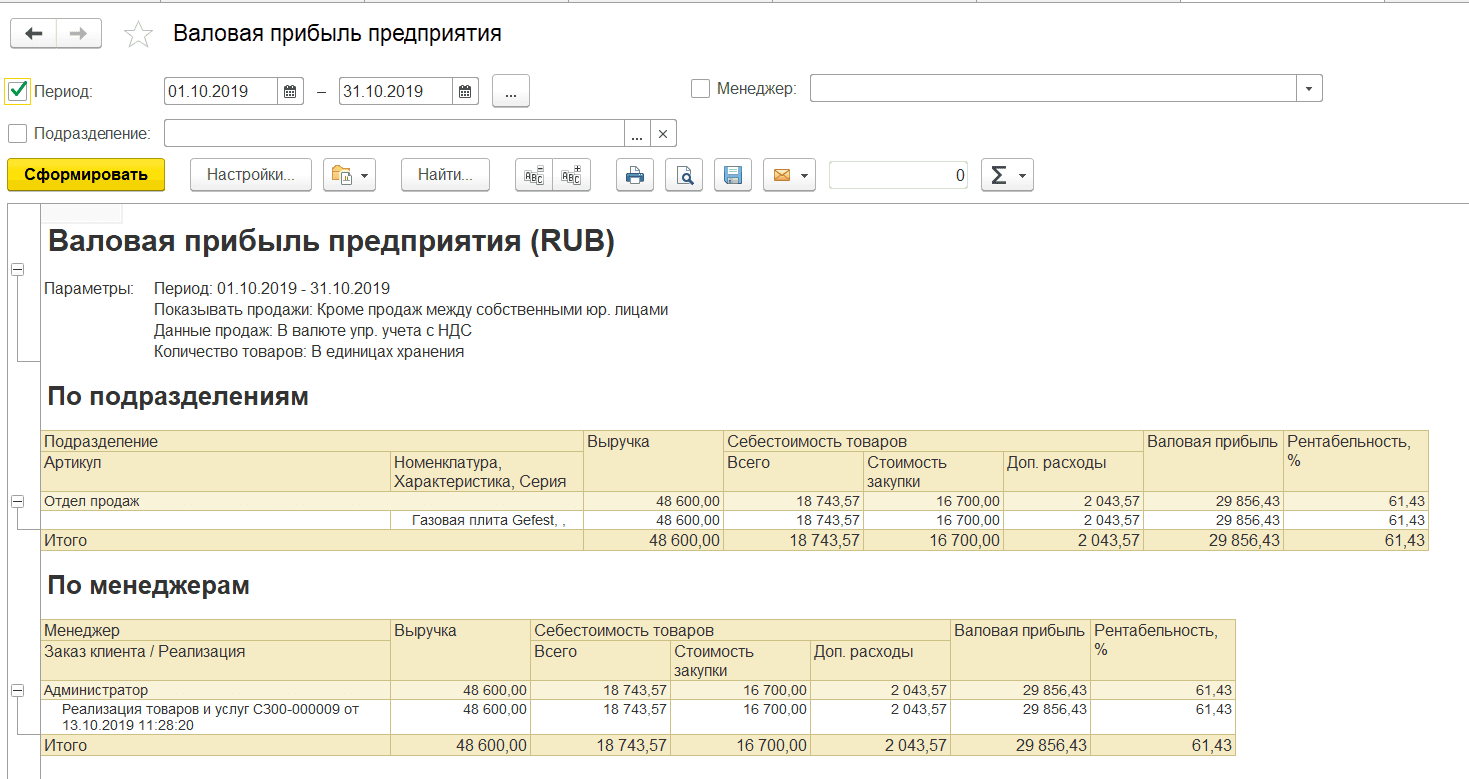
Task: Expand all report groups icon
Action: 572,175
